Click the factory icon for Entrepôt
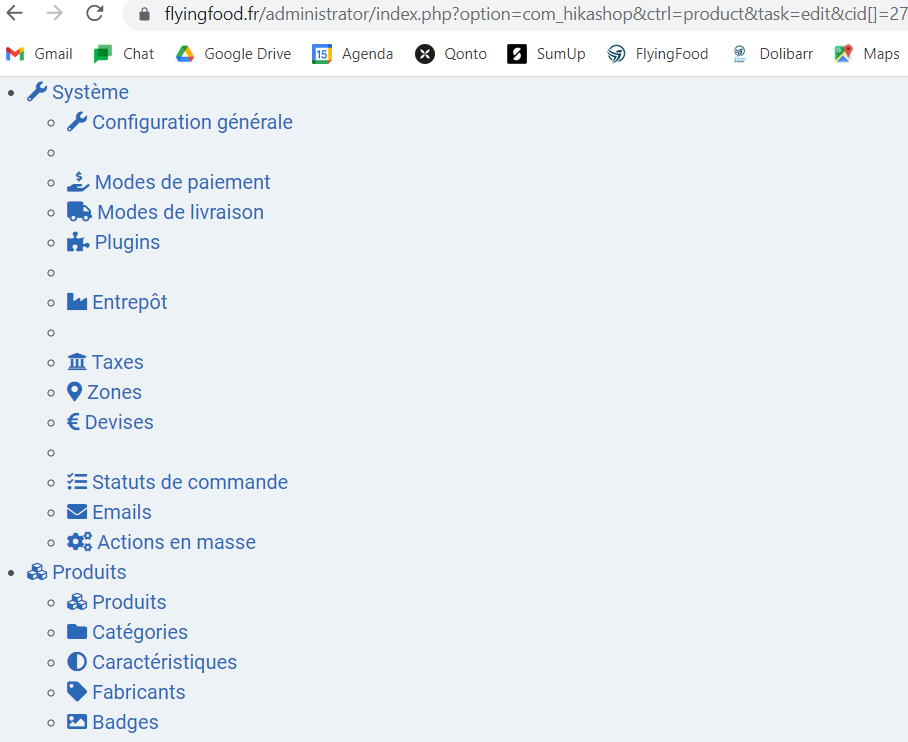Viewport: 908px width, 742px height. coord(77,302)
